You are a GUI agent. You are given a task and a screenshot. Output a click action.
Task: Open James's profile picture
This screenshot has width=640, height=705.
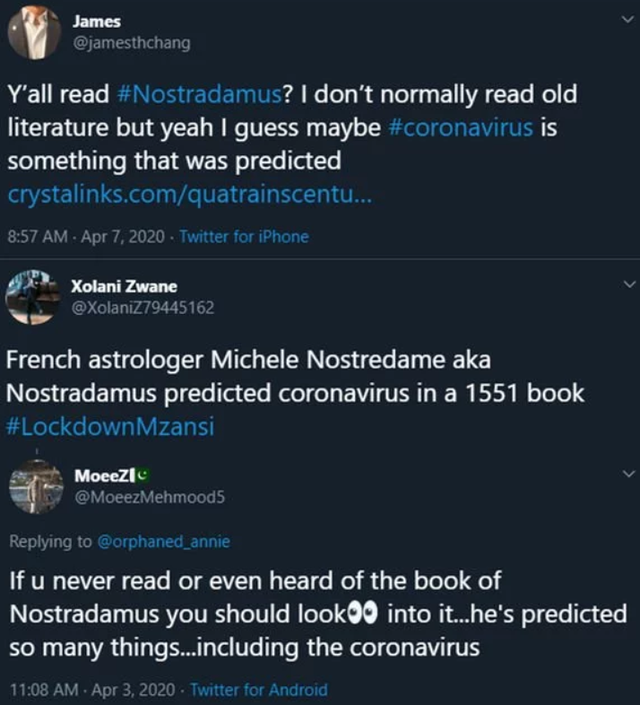[33, 32]
